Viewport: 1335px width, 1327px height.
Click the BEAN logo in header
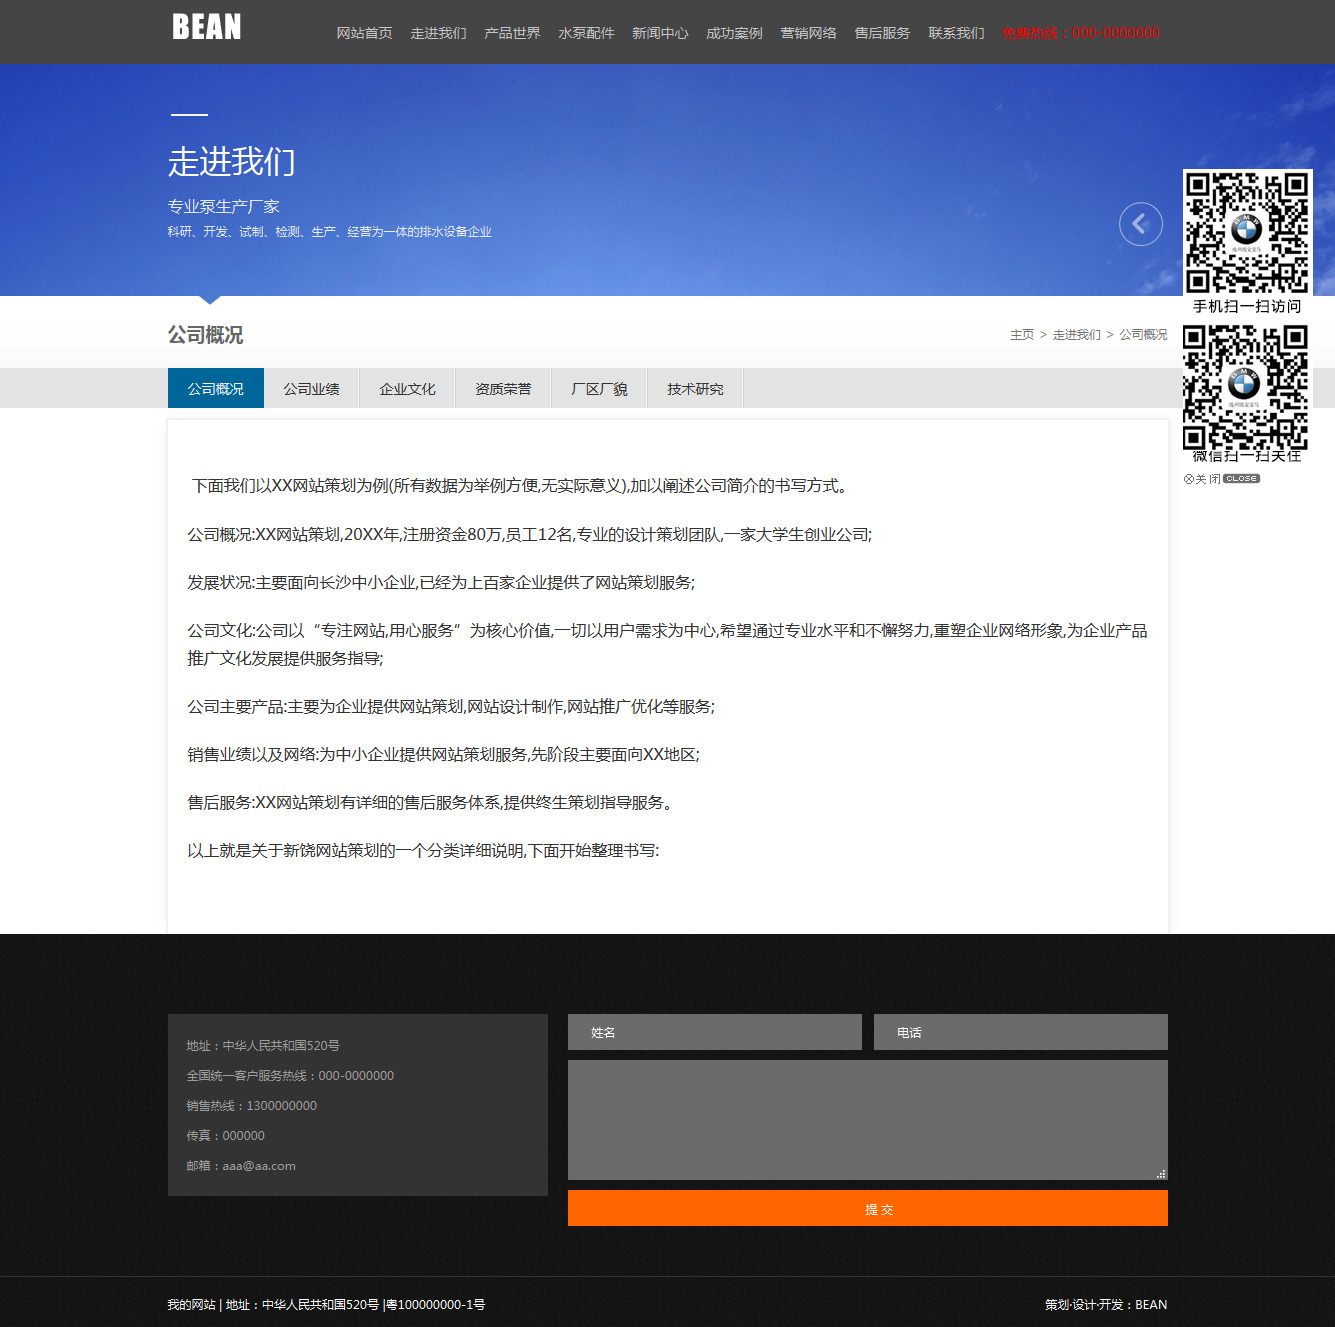click(x=207, y=27)
